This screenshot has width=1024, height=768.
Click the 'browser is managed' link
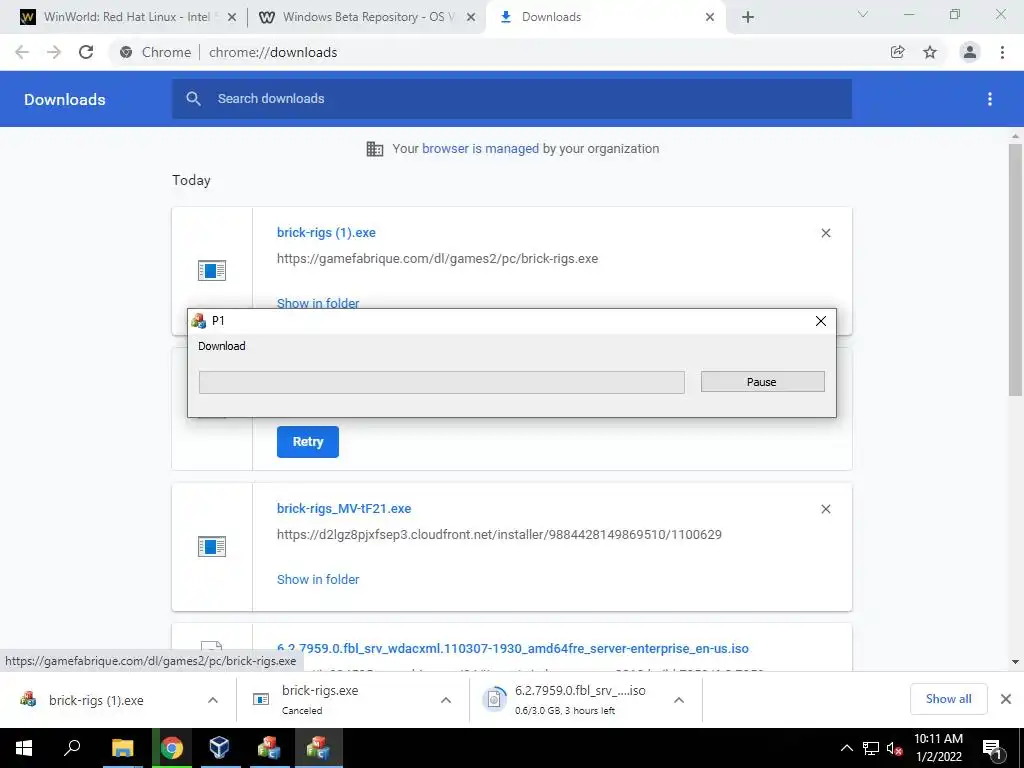(480, 148)
